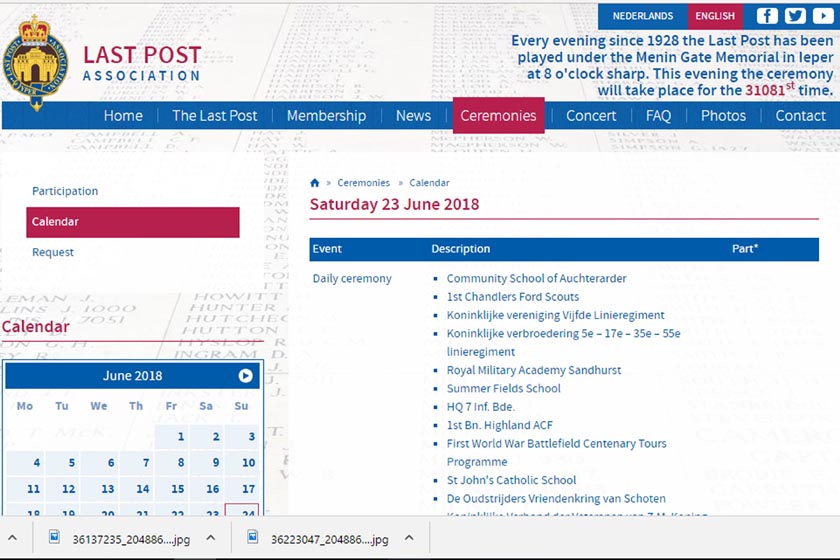Click the June 2018 calendar header
Screen dimensions: 840x560
132,376
